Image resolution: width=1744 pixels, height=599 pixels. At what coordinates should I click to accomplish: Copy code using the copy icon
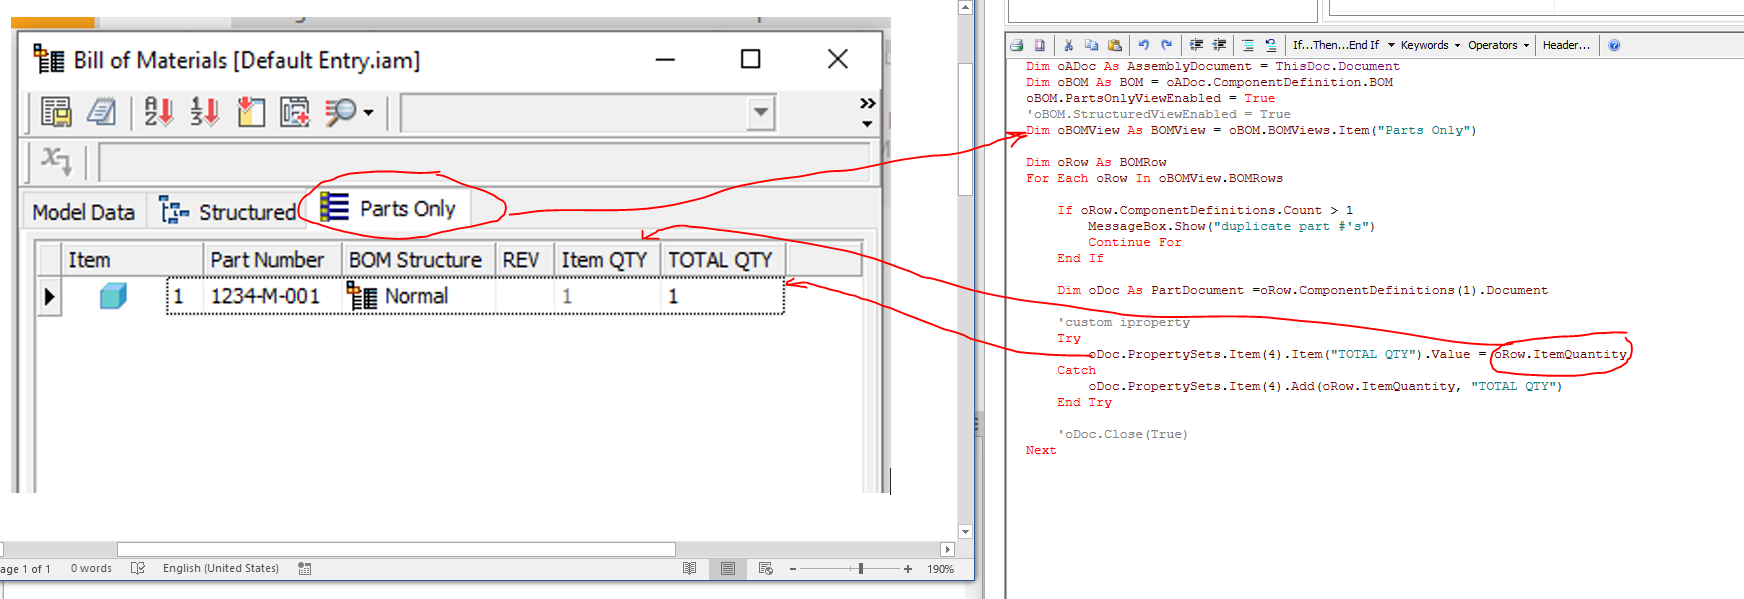1091,45
